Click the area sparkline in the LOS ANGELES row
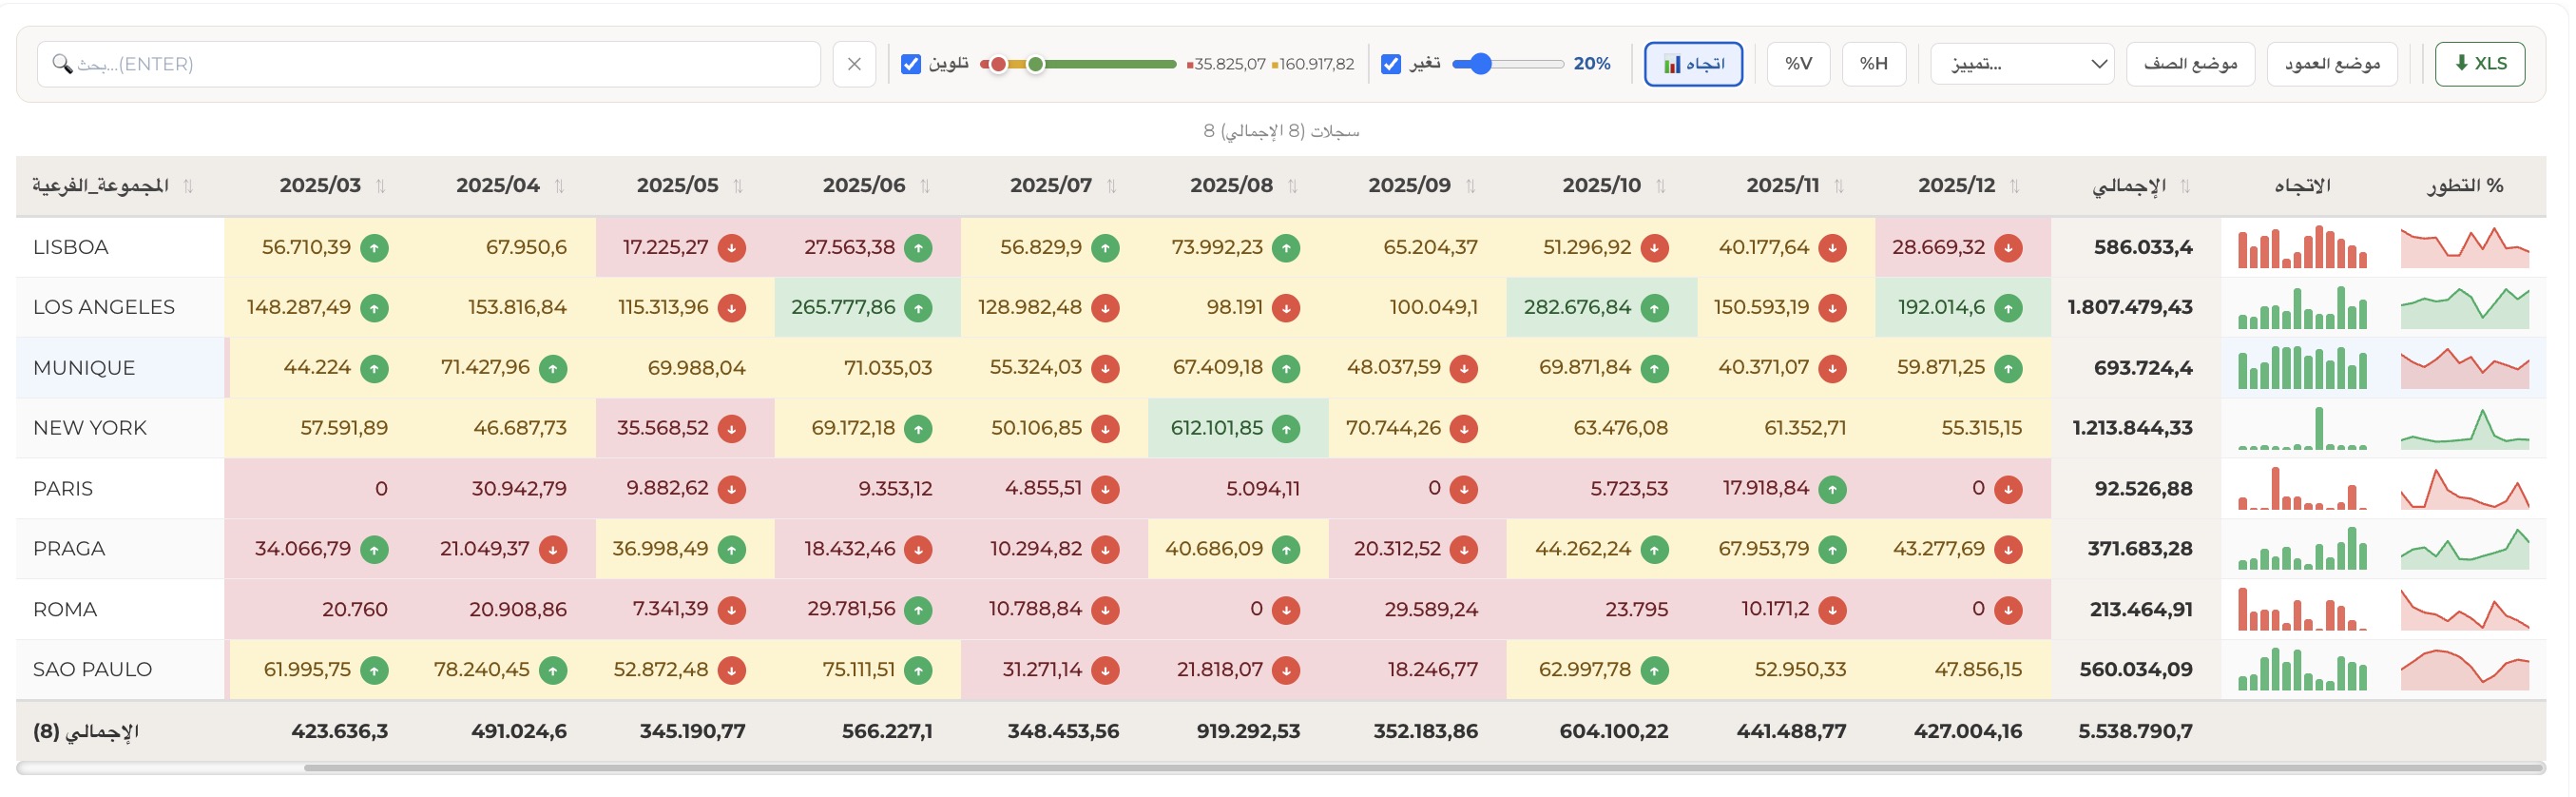The height and width of the screenshot is (797, 2576). (x=2465, y=308)
